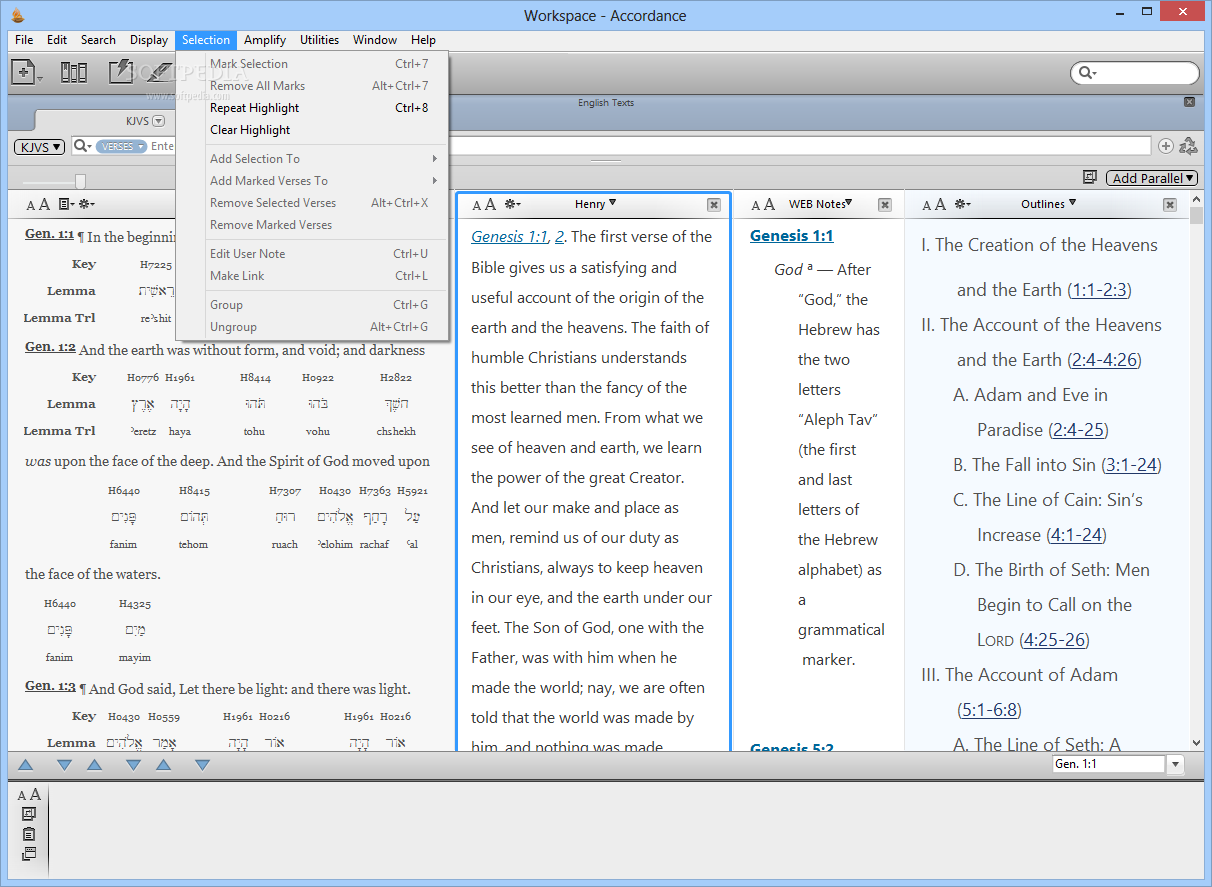Open the KJVS tab dropdown arrow
Image resolution: width=1212 pixels, height=887 pixels.
[x=158, y=121]
